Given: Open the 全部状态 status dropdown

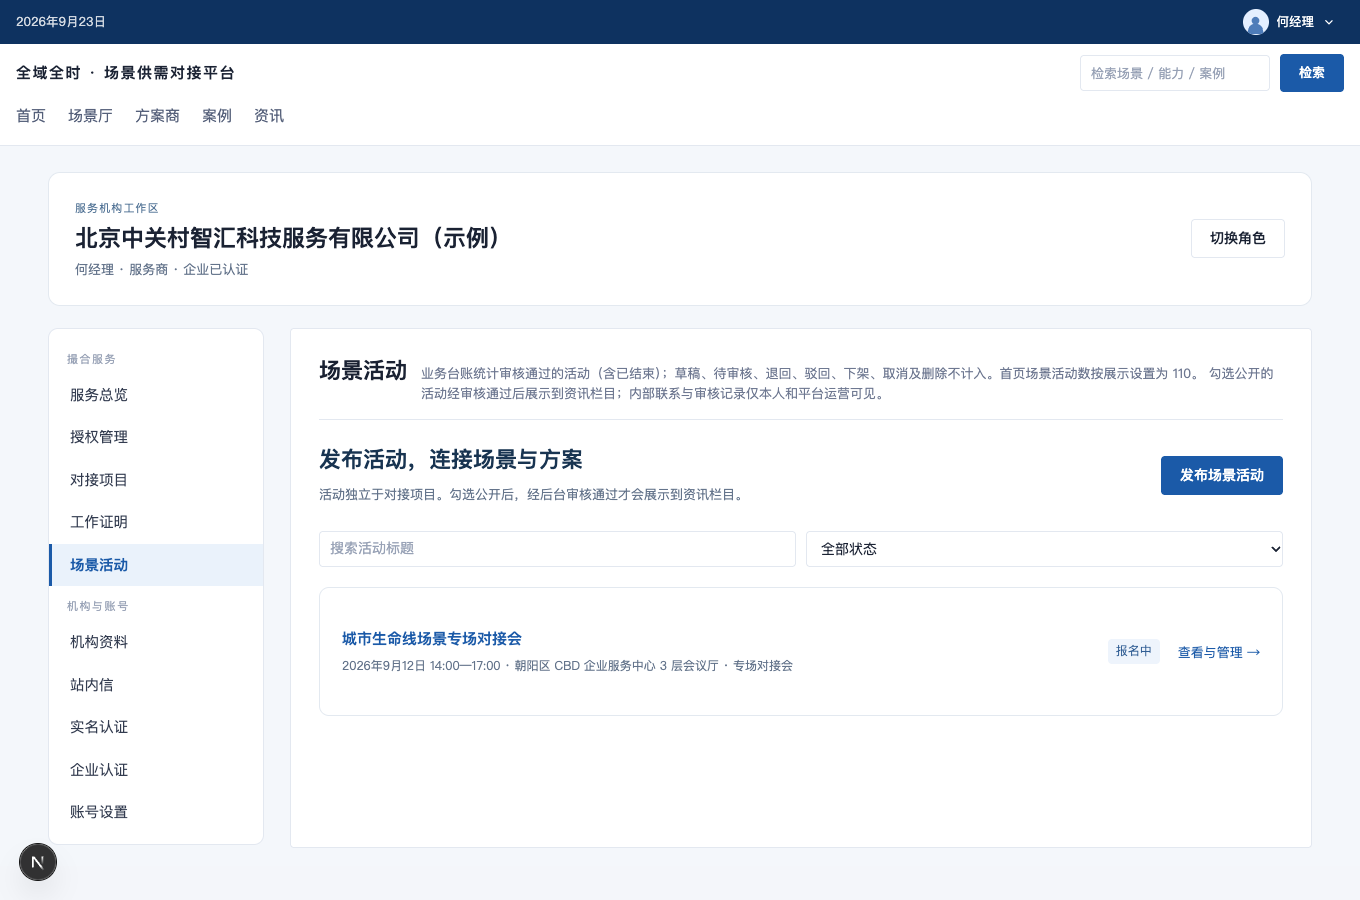Looking at the screenshot, I should coord(1044,549).
